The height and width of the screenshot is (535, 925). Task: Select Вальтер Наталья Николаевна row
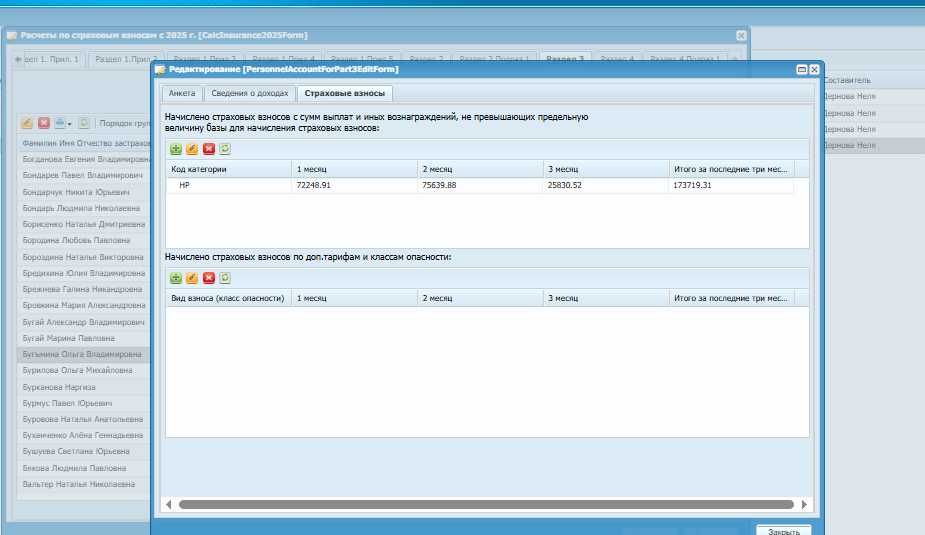tap(84, 484)
